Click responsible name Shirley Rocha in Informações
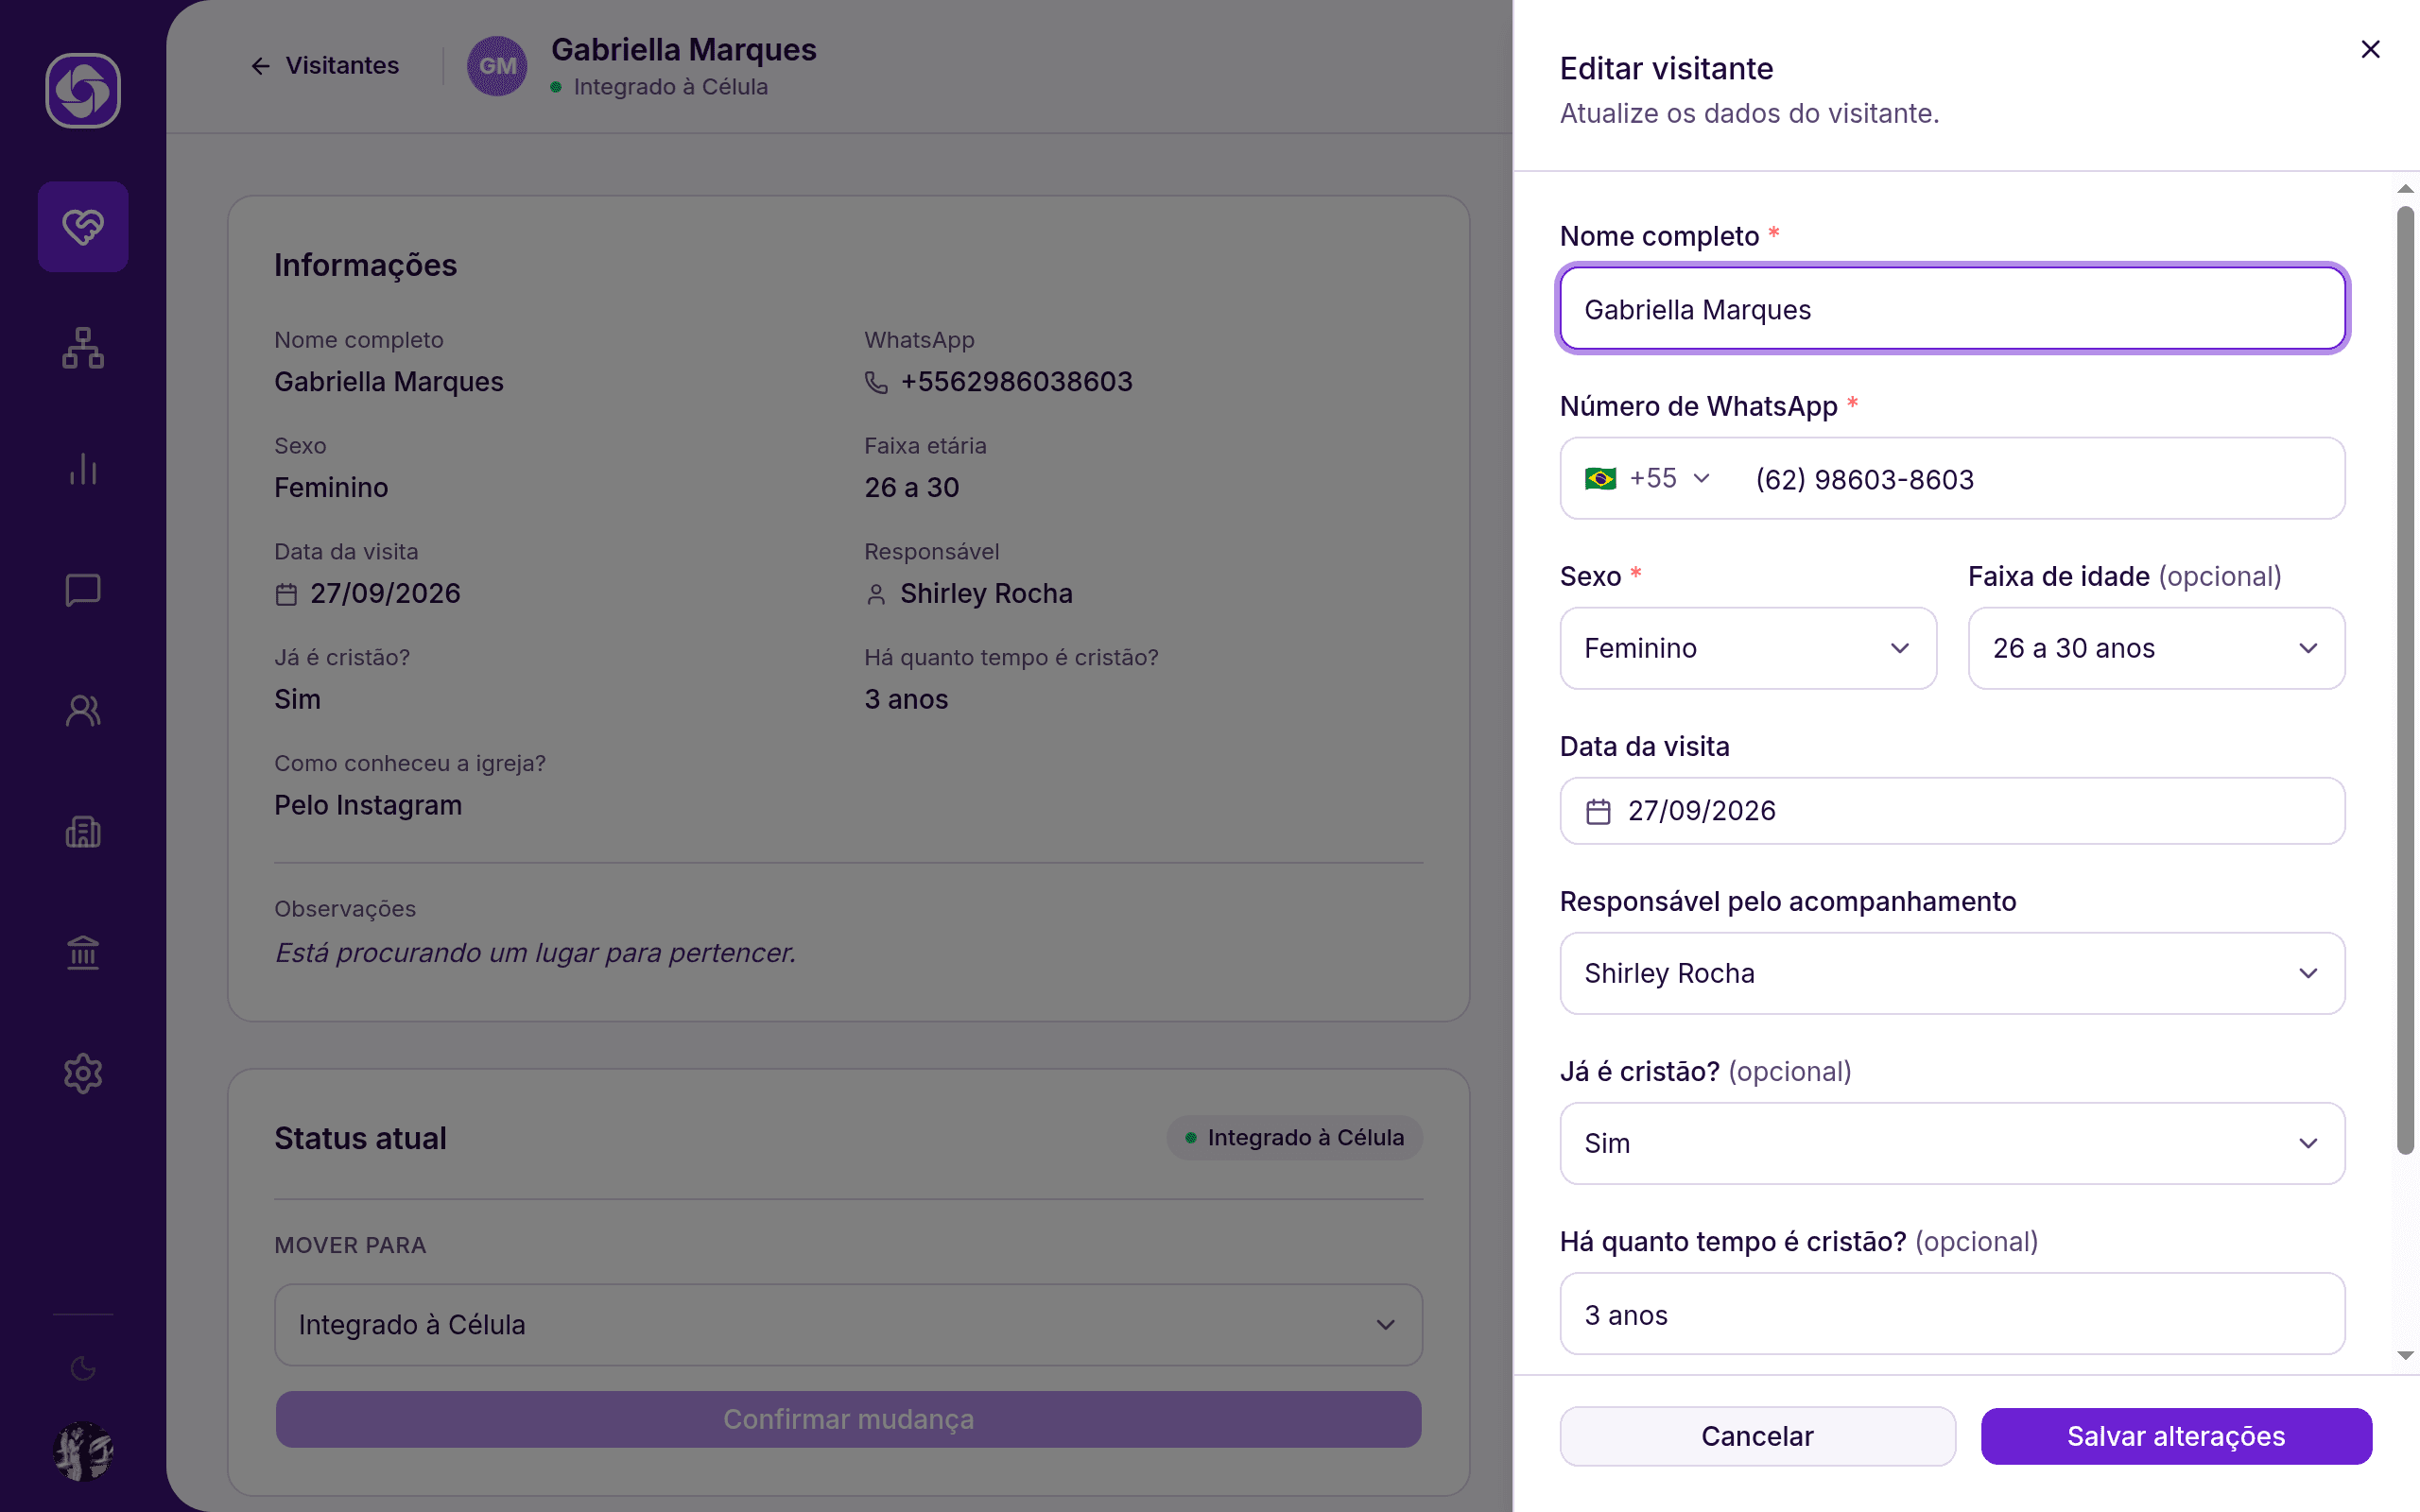 (x=986, y=594)
